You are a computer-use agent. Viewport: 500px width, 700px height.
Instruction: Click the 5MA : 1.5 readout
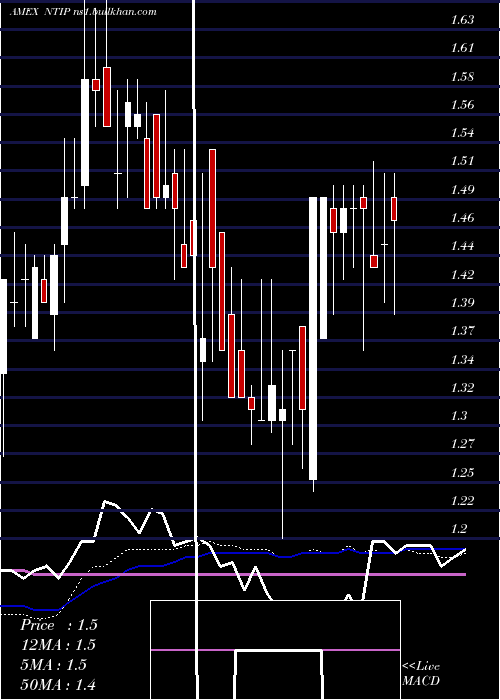coord(53,665)
